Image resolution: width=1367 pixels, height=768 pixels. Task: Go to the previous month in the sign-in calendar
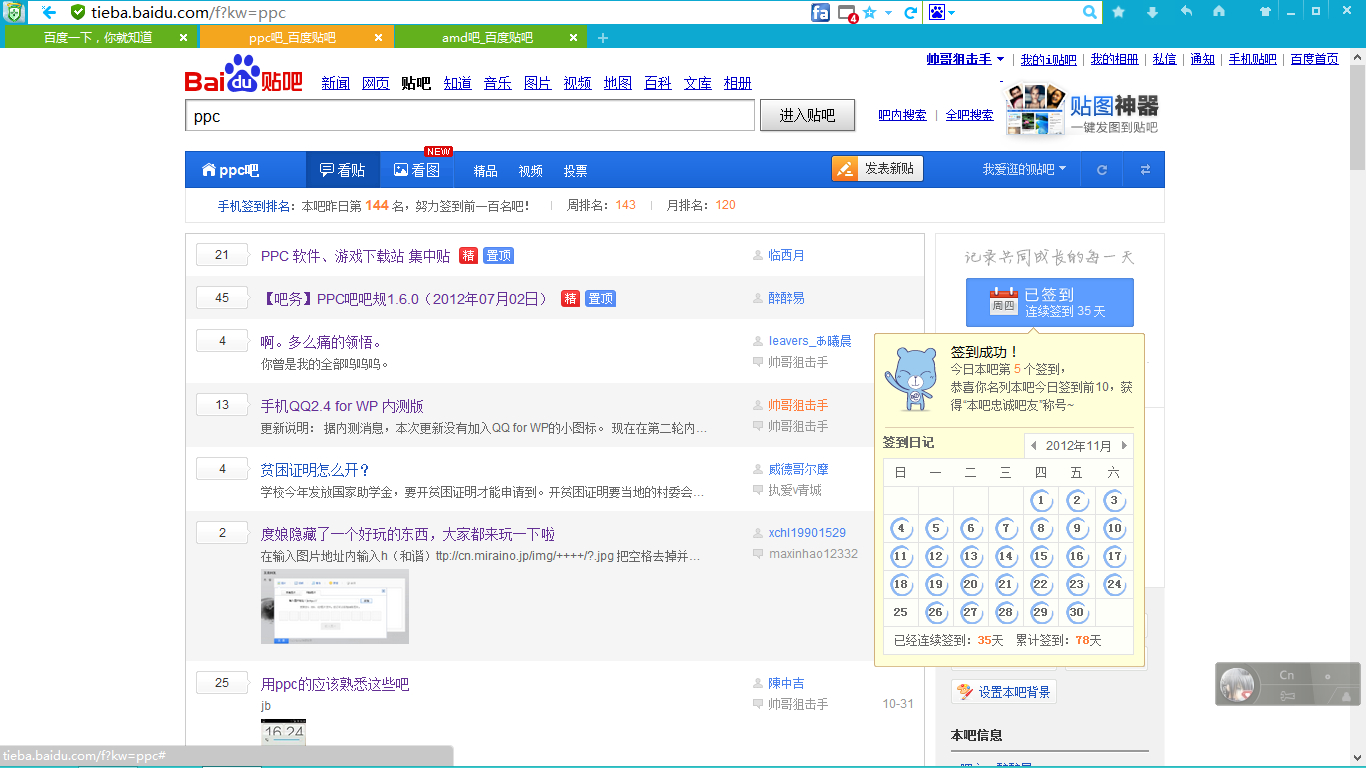(x=1034, y=446)
